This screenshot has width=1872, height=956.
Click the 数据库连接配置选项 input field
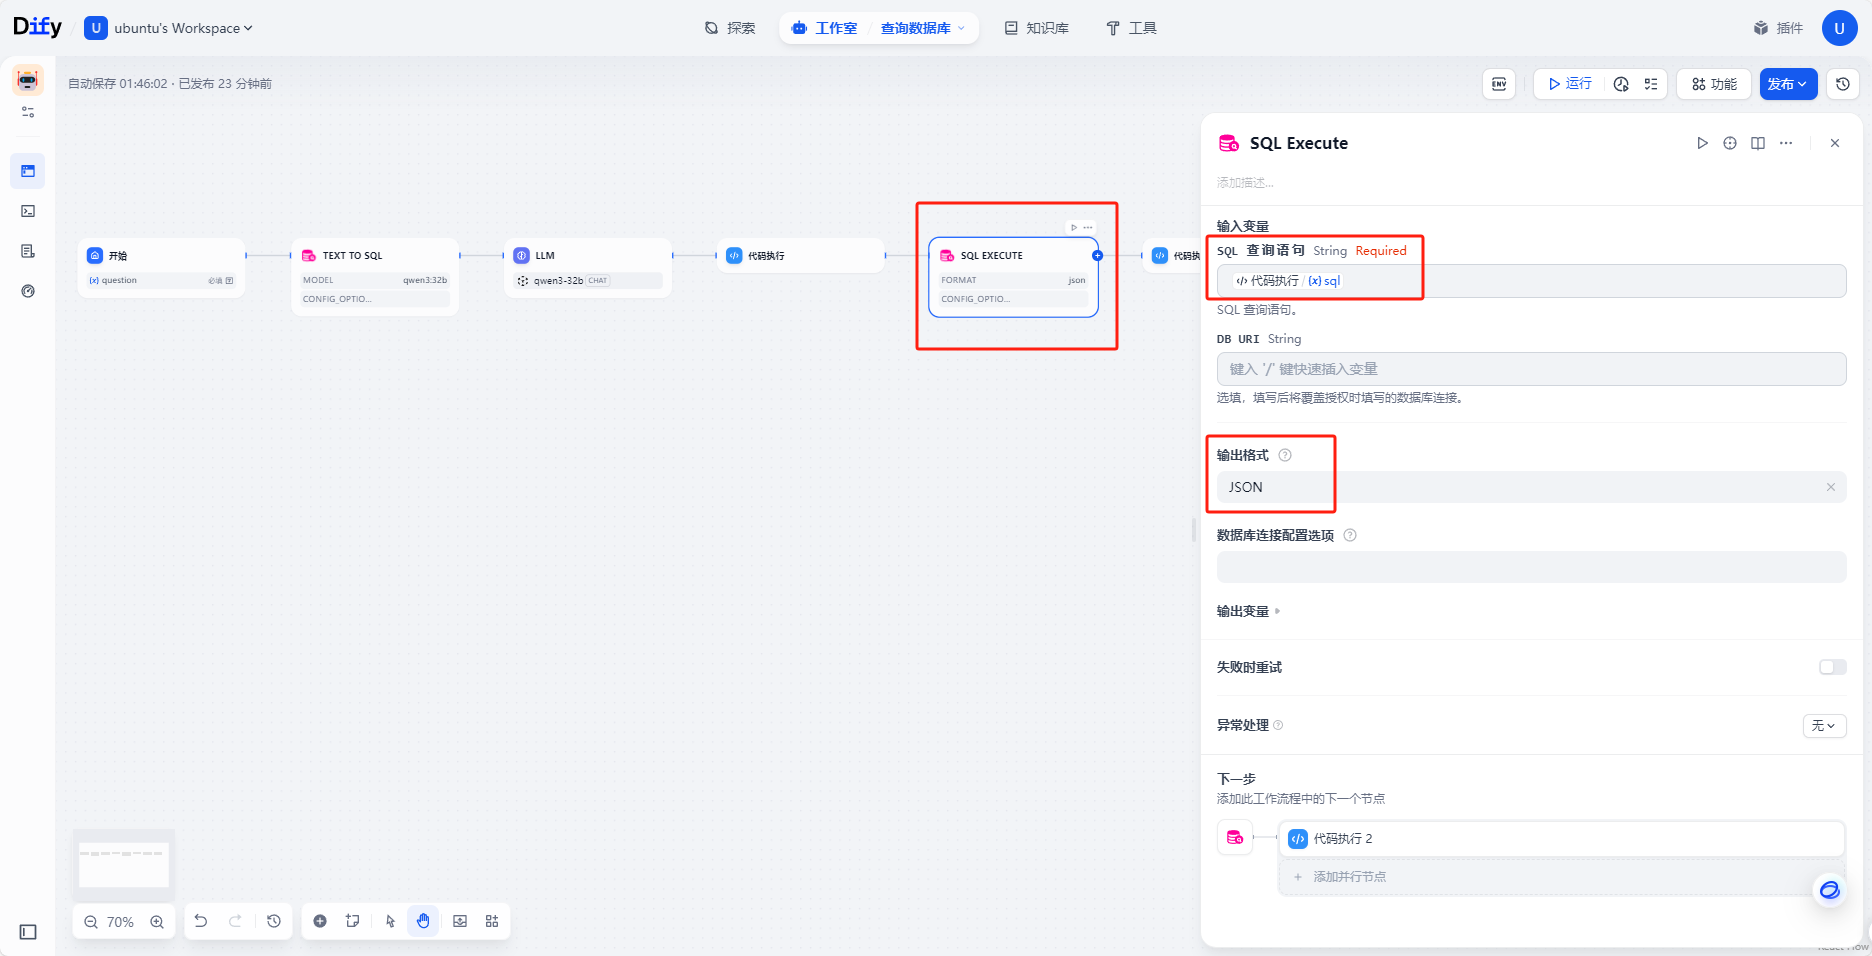coord(1531,567)
